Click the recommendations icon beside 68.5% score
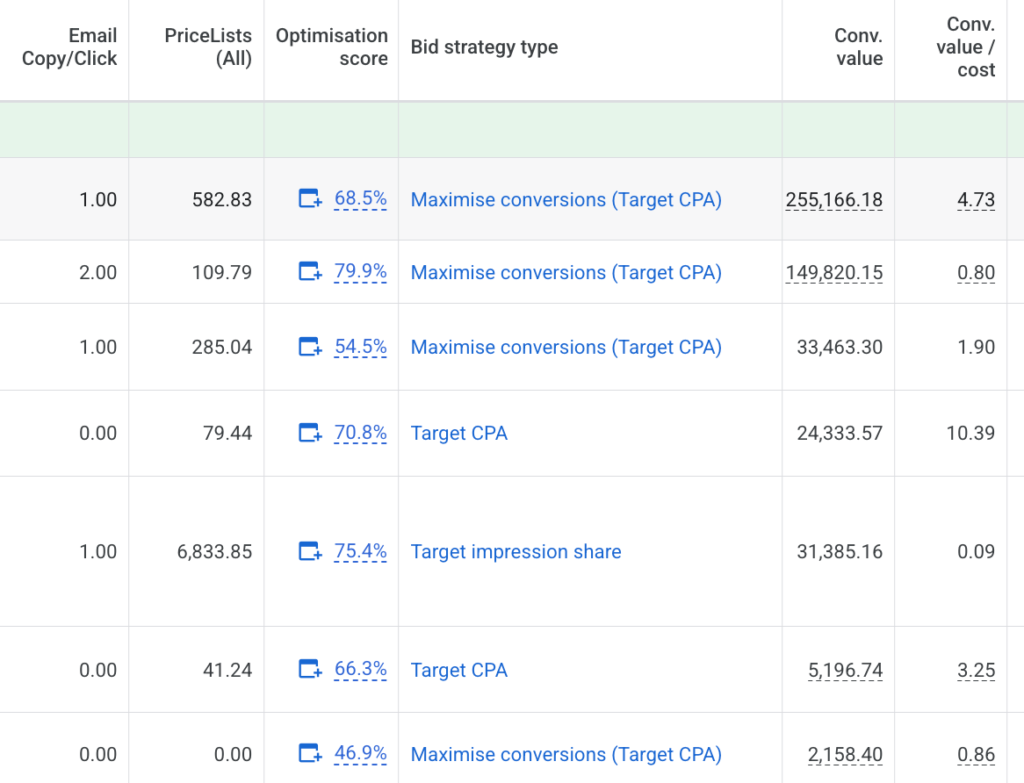1024x783 pixels. tap(311, 199)
